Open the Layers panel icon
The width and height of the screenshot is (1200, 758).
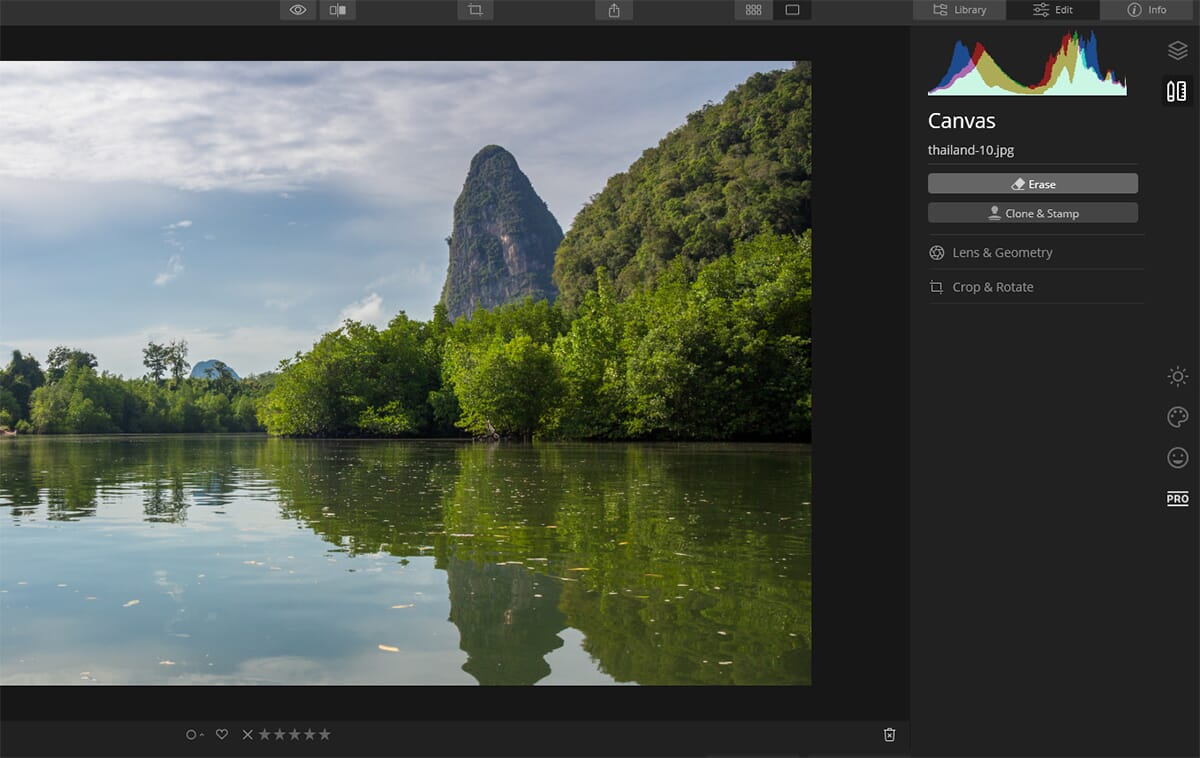(1177, 50)
